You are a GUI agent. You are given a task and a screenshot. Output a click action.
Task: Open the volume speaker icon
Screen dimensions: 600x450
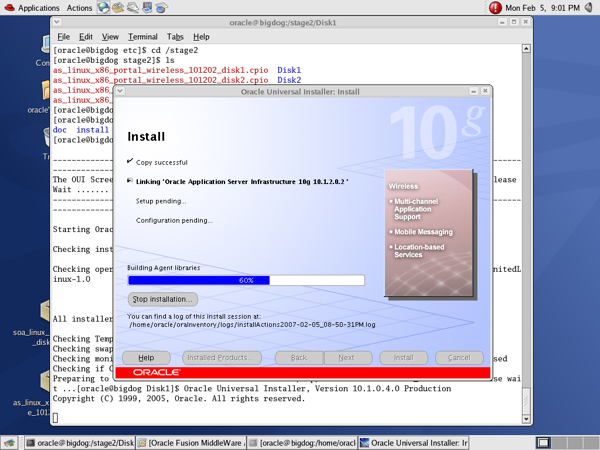coord(589,7)
